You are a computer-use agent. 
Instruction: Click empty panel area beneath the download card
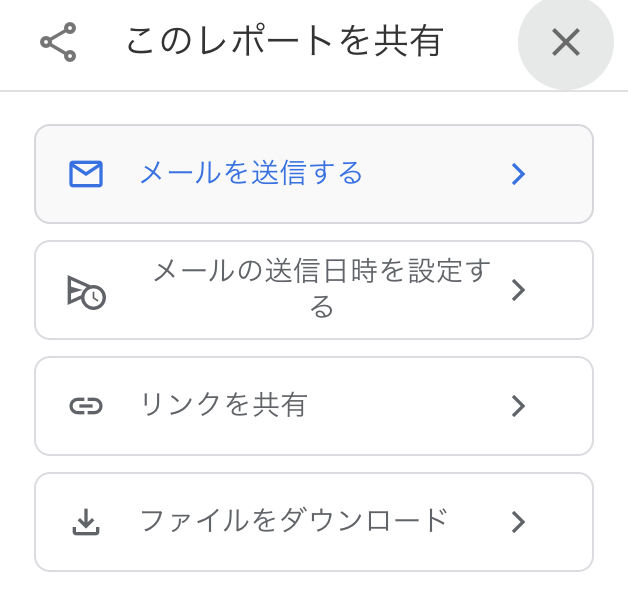(x=314, y=595)
